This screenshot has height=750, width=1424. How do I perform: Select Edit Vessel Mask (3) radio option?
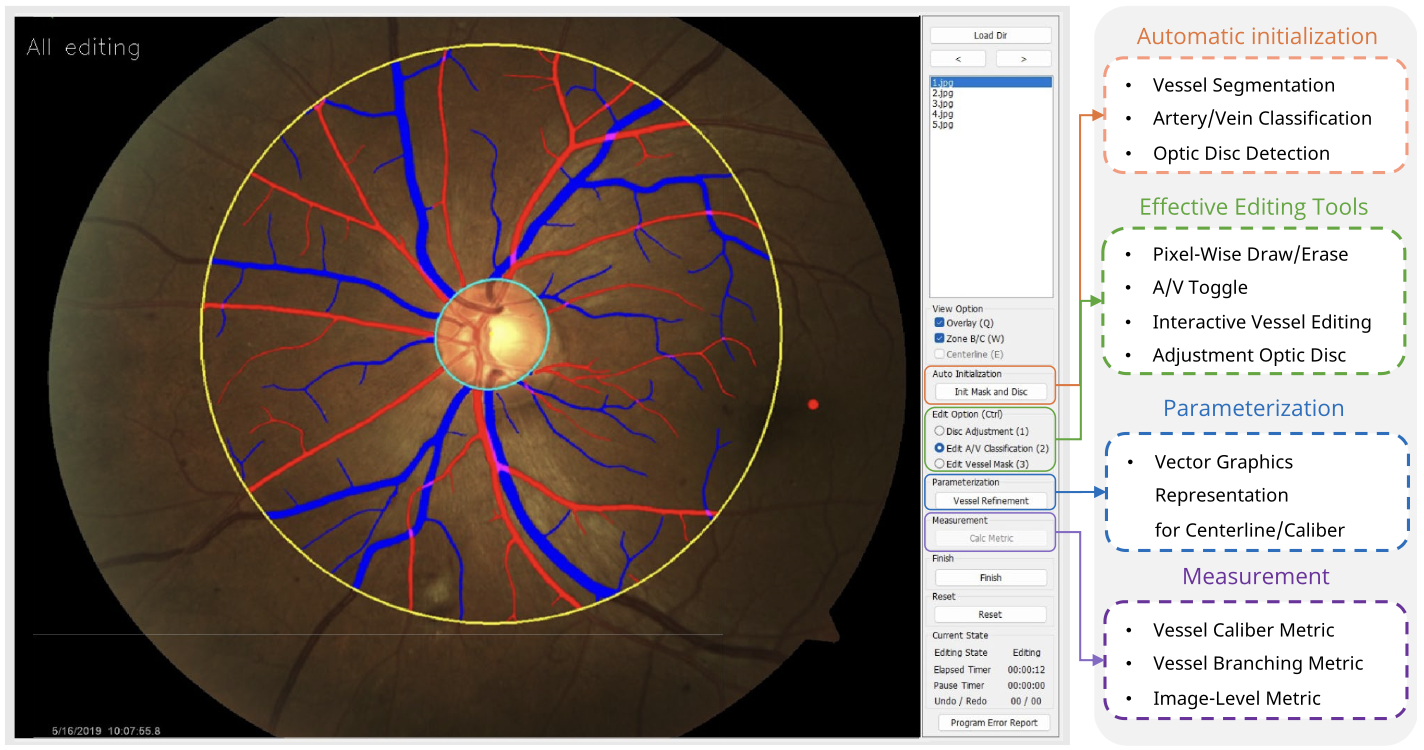pyautogui.click(x=939, y=464)
